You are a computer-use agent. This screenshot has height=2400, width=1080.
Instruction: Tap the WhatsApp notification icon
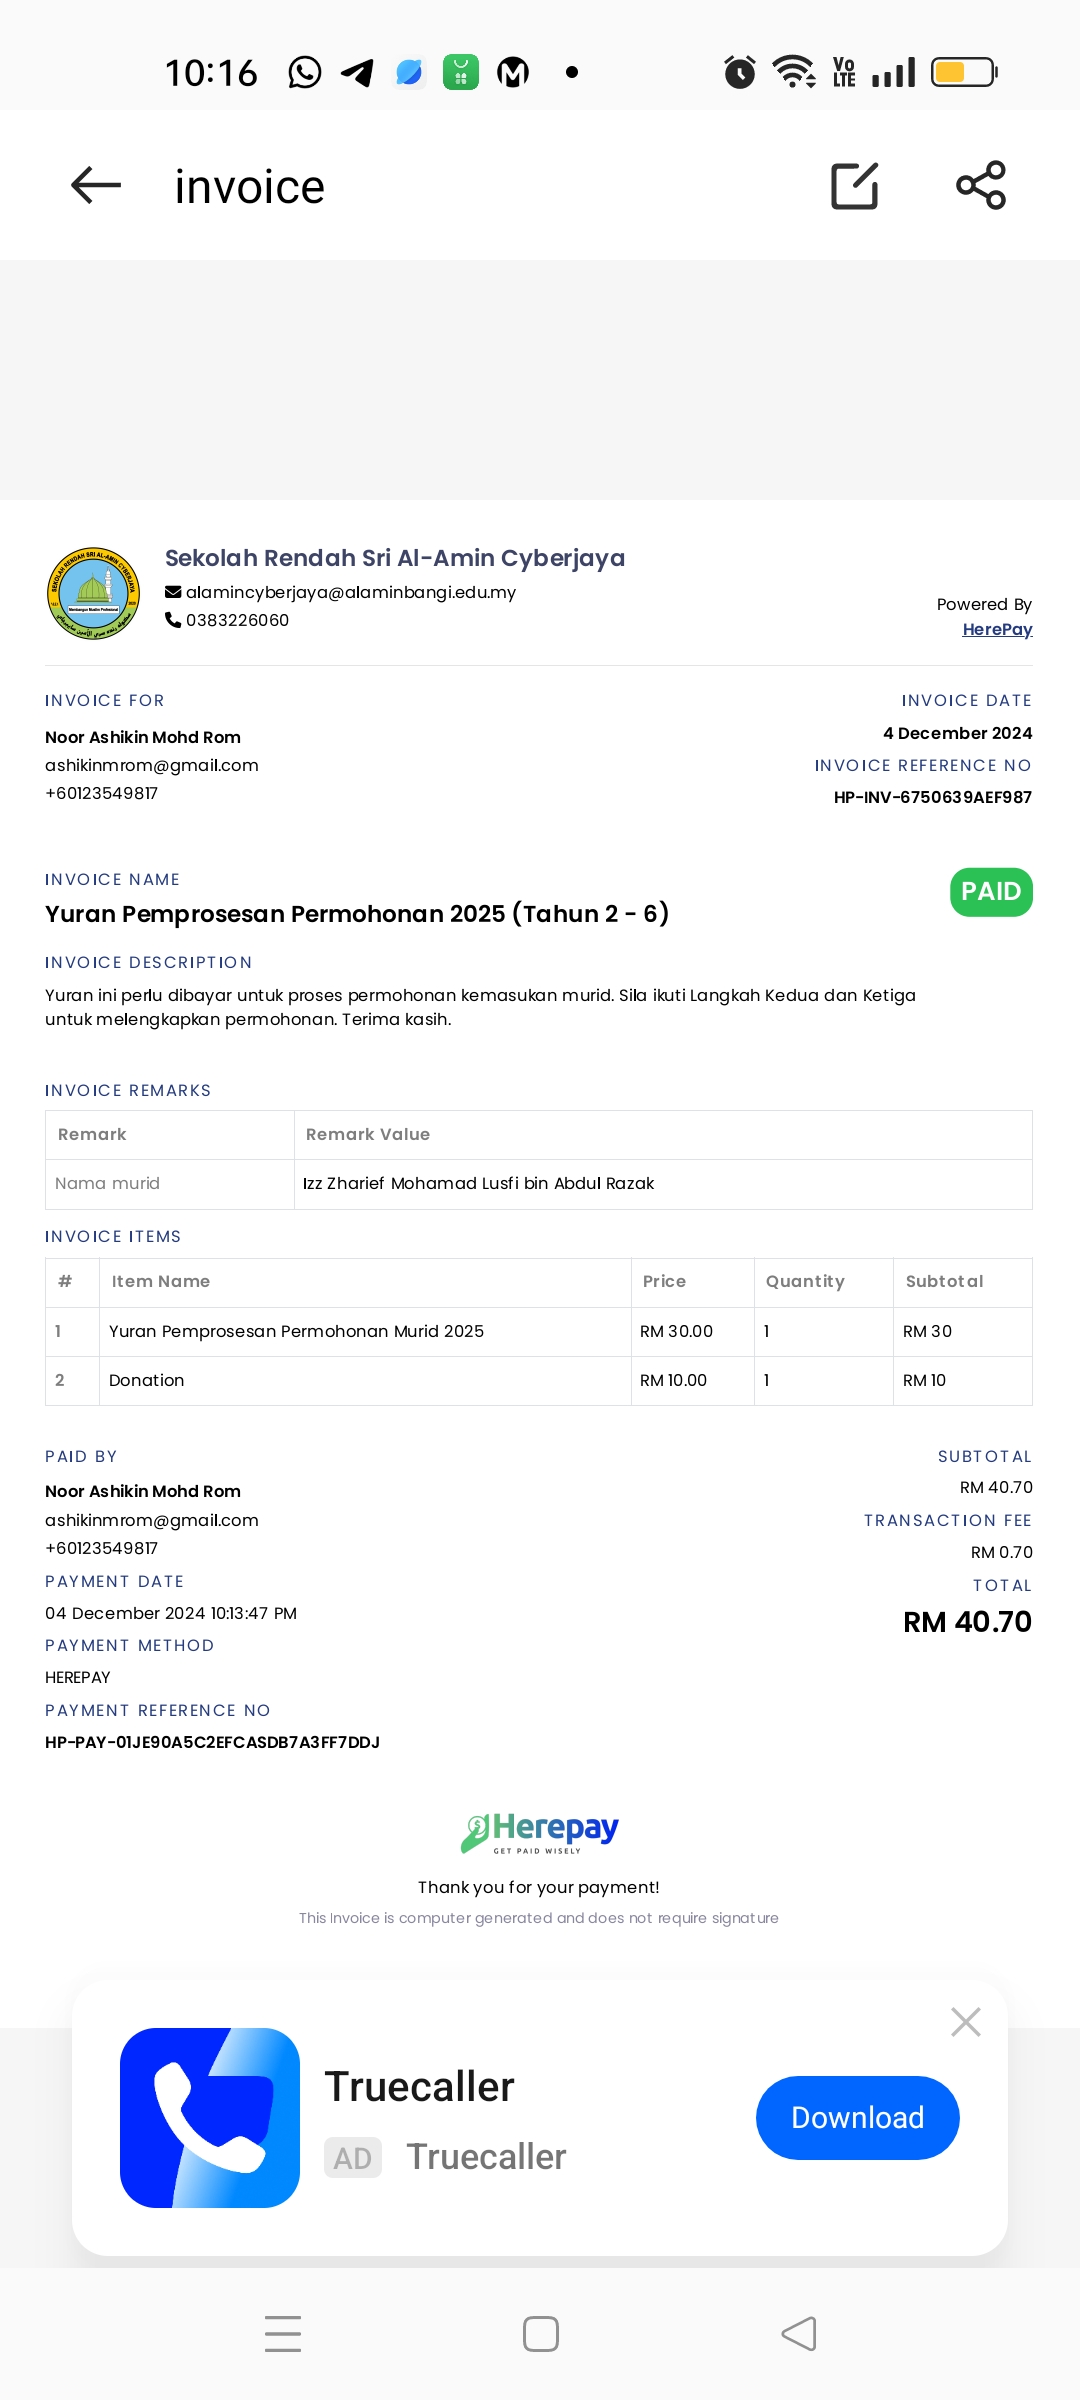tap(305, 72)
